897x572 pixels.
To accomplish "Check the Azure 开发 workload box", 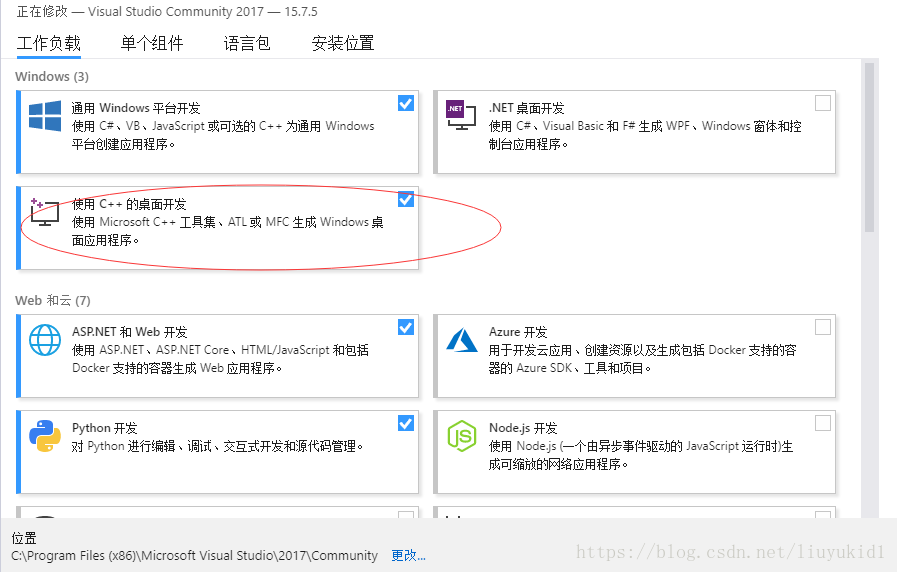I will click(x=823, y=327).
